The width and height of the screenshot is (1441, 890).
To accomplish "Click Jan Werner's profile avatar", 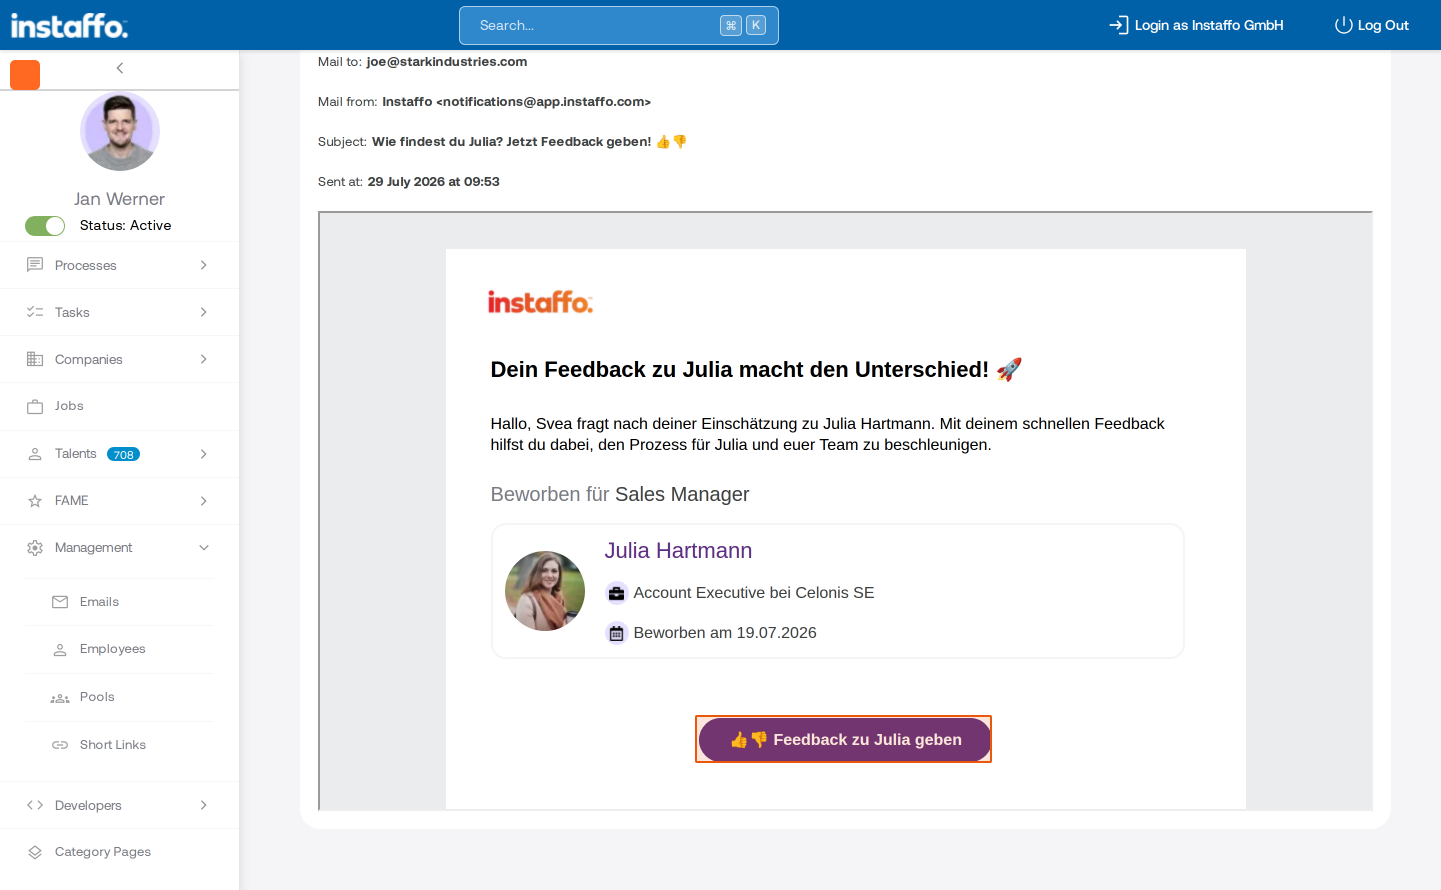I will coord(120,131).
